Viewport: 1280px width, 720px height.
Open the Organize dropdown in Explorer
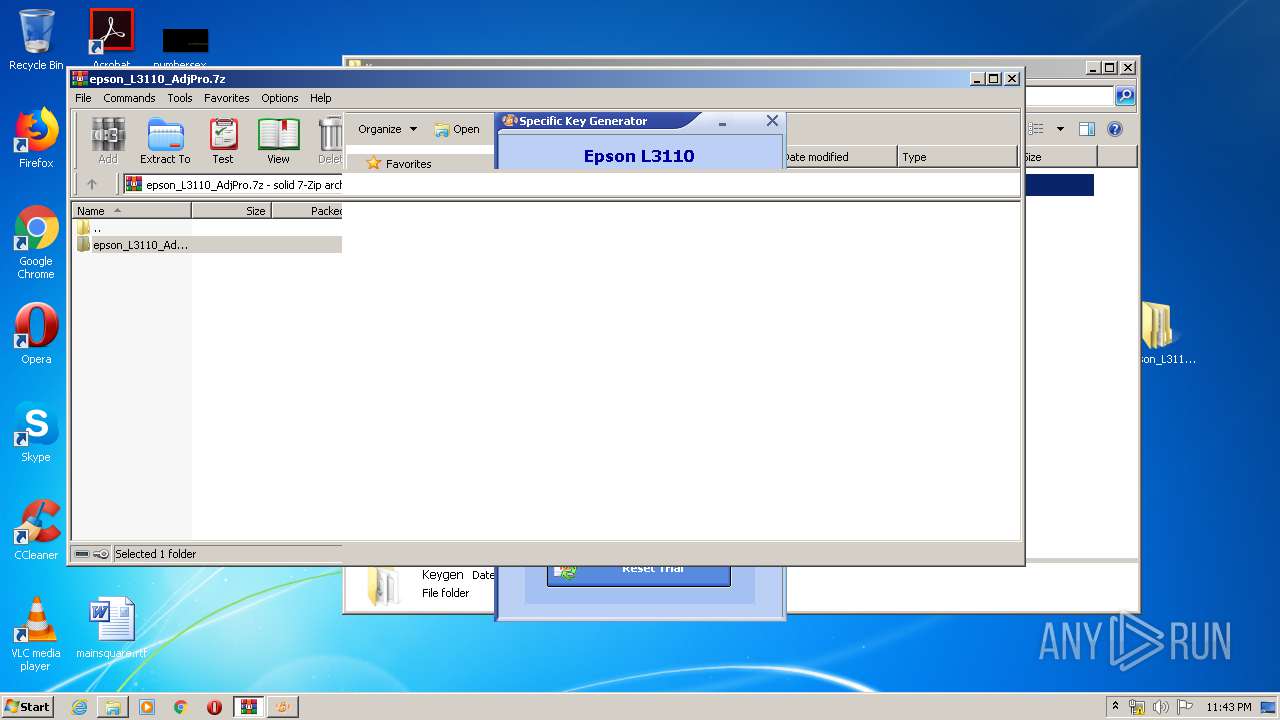[387, 129]
